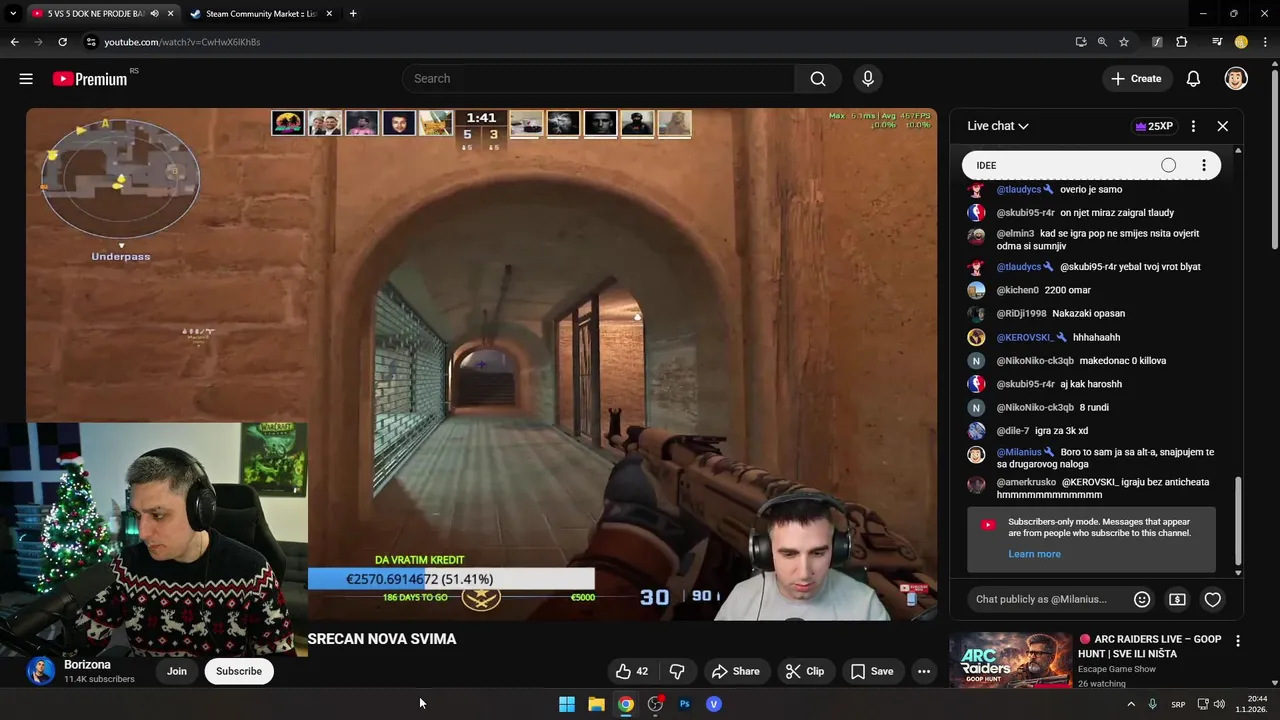Image resolution: width=1280 pixels, height=720 pixels.
Task: Show hidden system tray icons
Action: pos(1131,704)
